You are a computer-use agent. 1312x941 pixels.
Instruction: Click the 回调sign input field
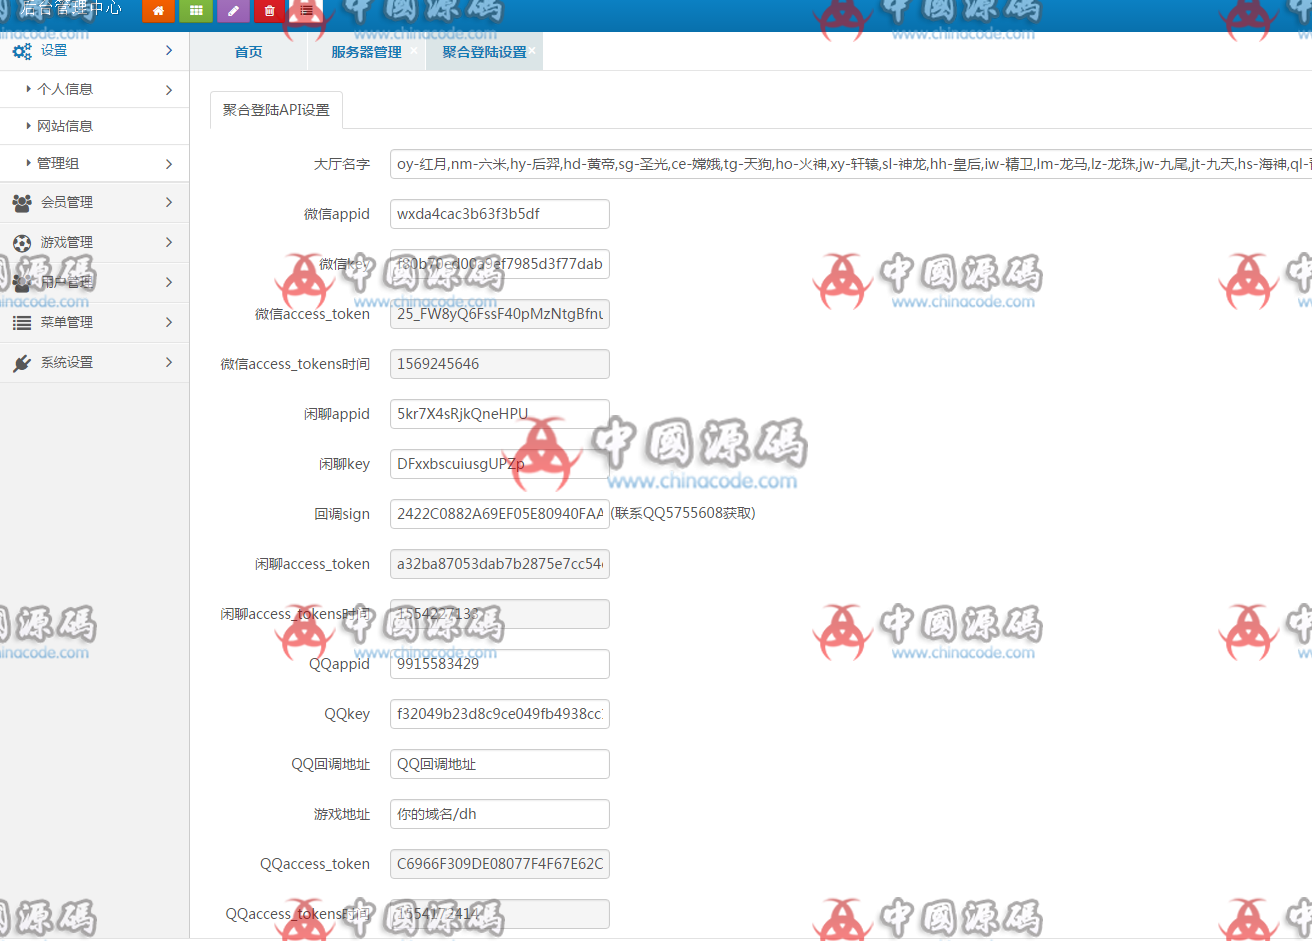coord(499,514)
